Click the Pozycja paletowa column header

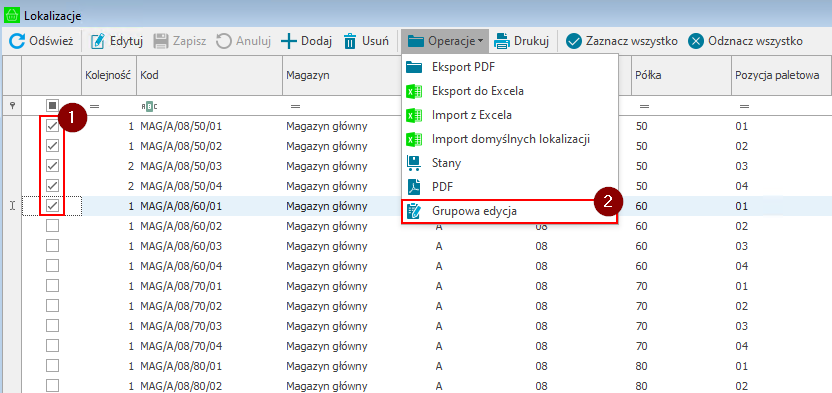(778, 75)
